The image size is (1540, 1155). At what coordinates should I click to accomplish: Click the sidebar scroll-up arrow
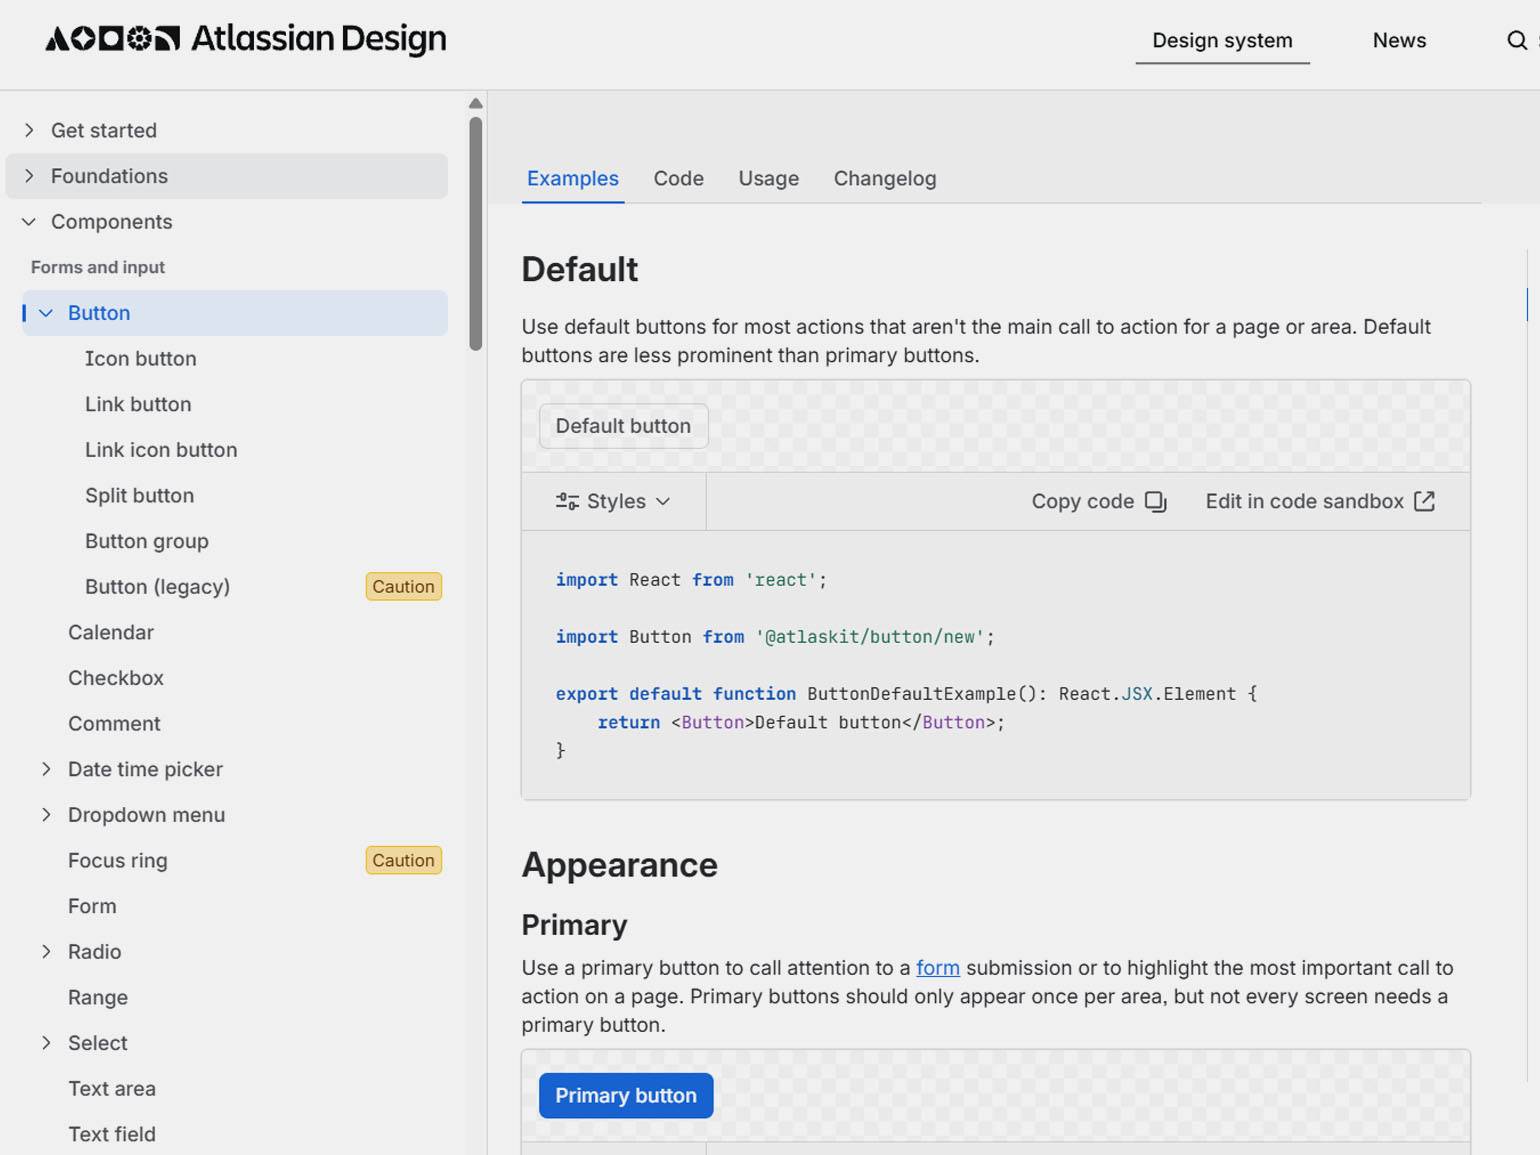[476, 104]
